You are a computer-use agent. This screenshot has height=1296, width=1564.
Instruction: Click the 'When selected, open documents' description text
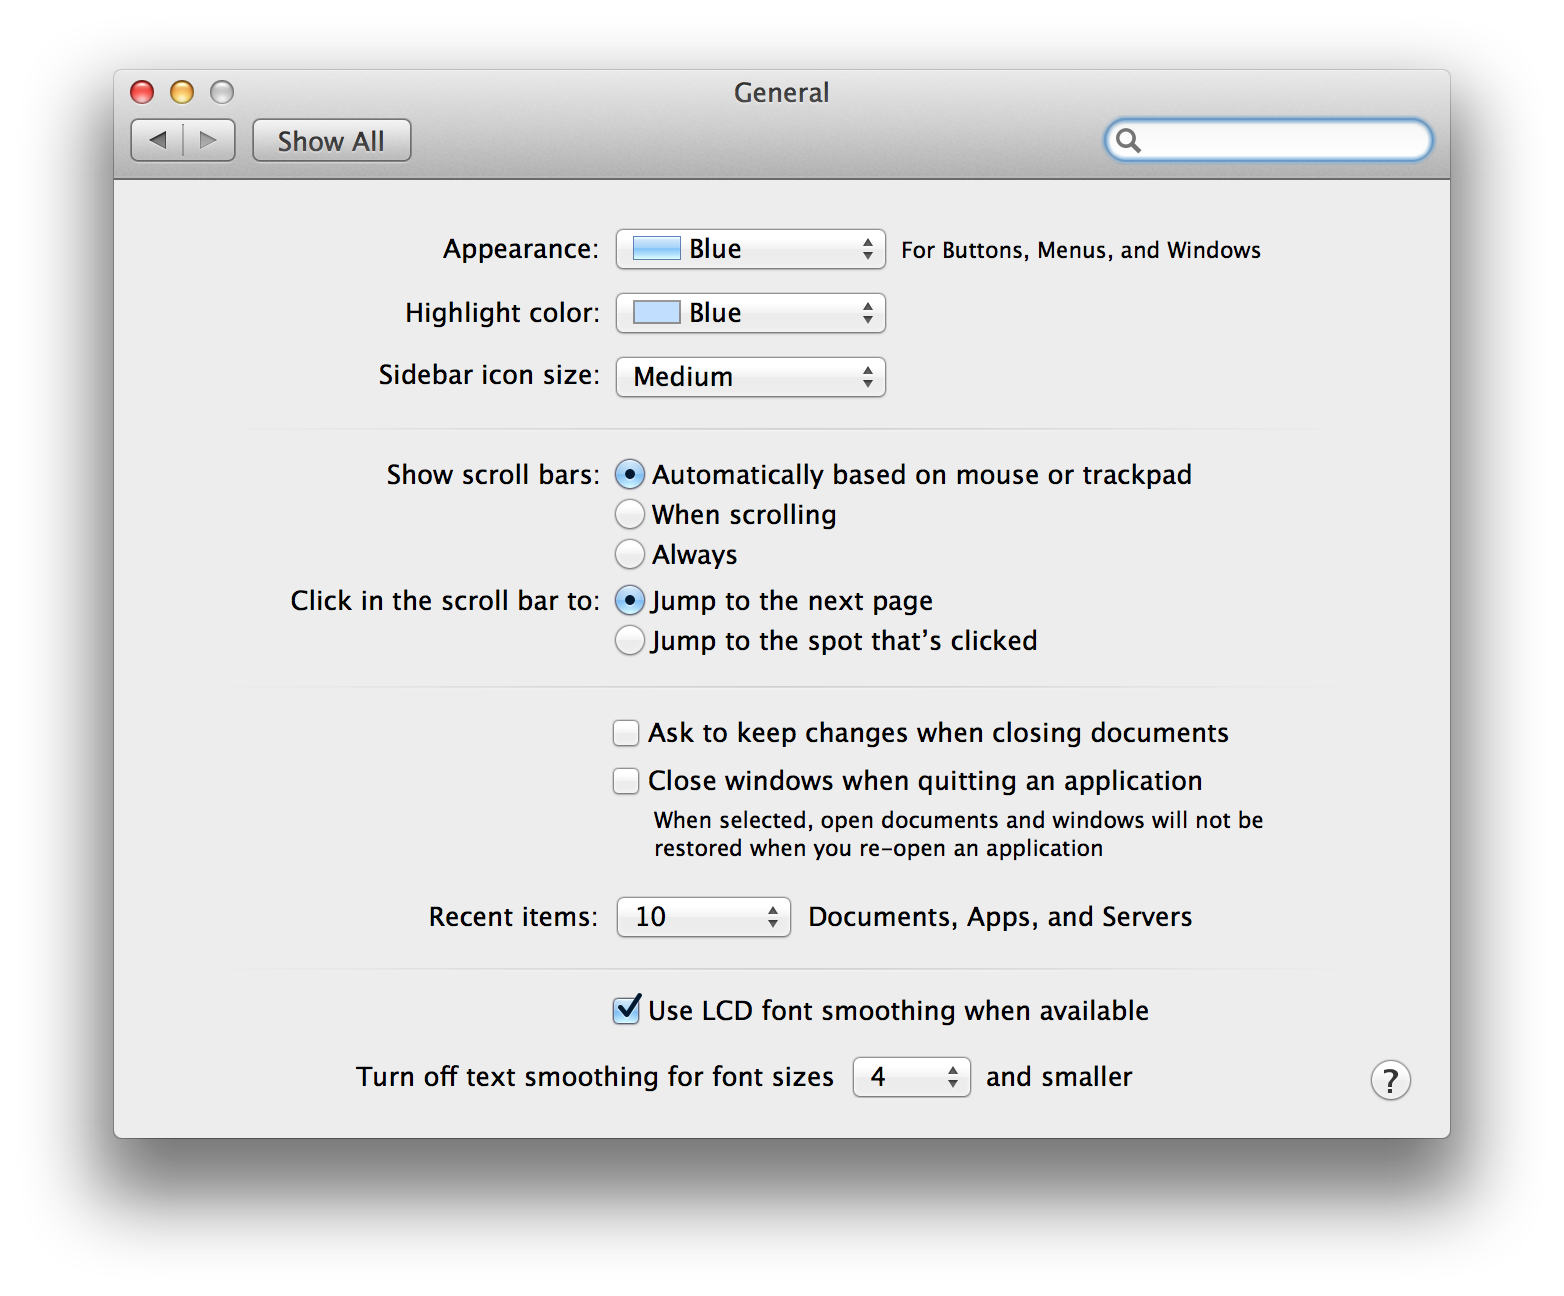(x=958, y=834)
